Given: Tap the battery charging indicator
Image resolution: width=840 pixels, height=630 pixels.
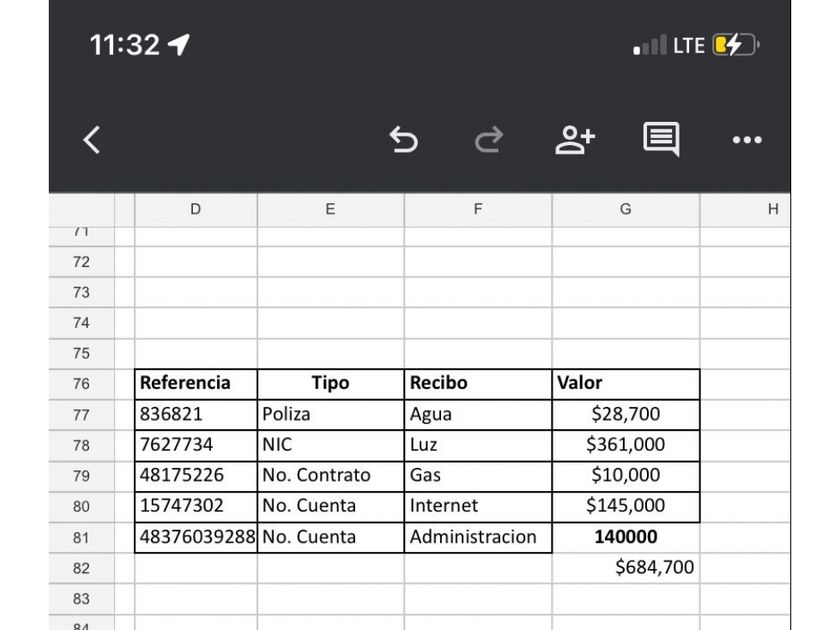Looking at the screenshot, I should [x=735, y=45].
